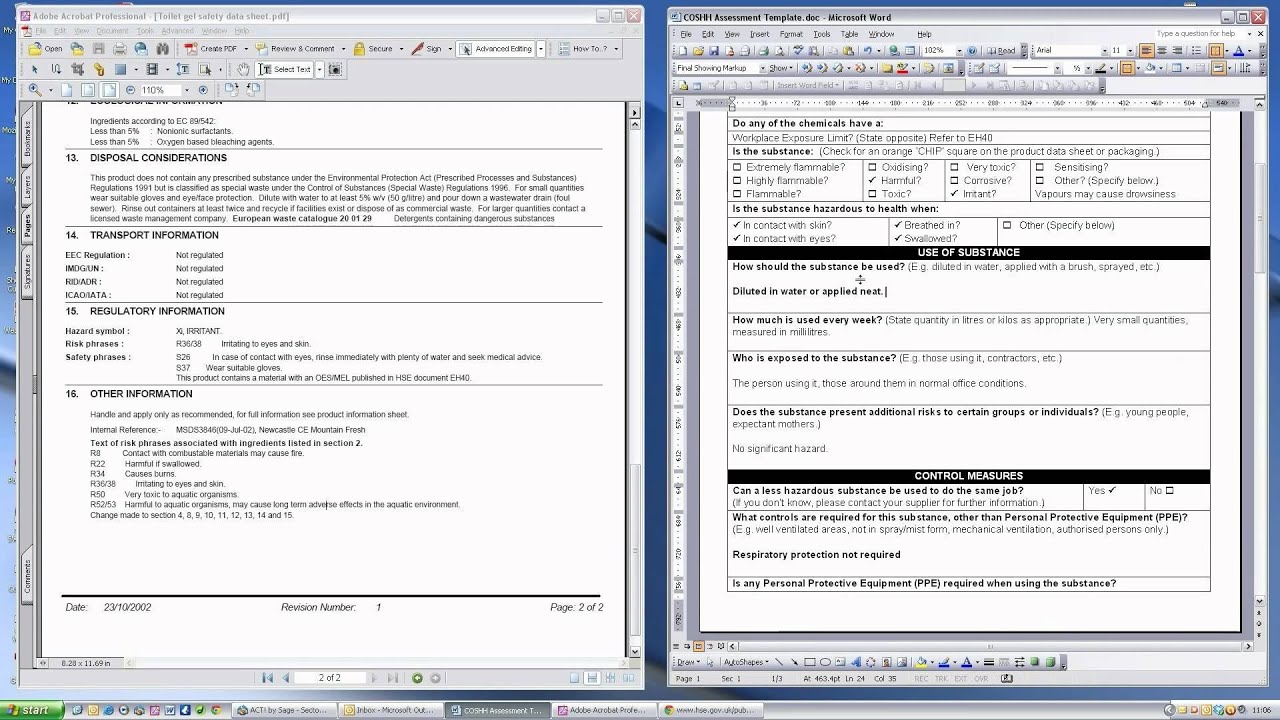This screenshot has height=720, width=1280.
Task: Open the Arial font name dropdown
Action: pos(1105,50)
